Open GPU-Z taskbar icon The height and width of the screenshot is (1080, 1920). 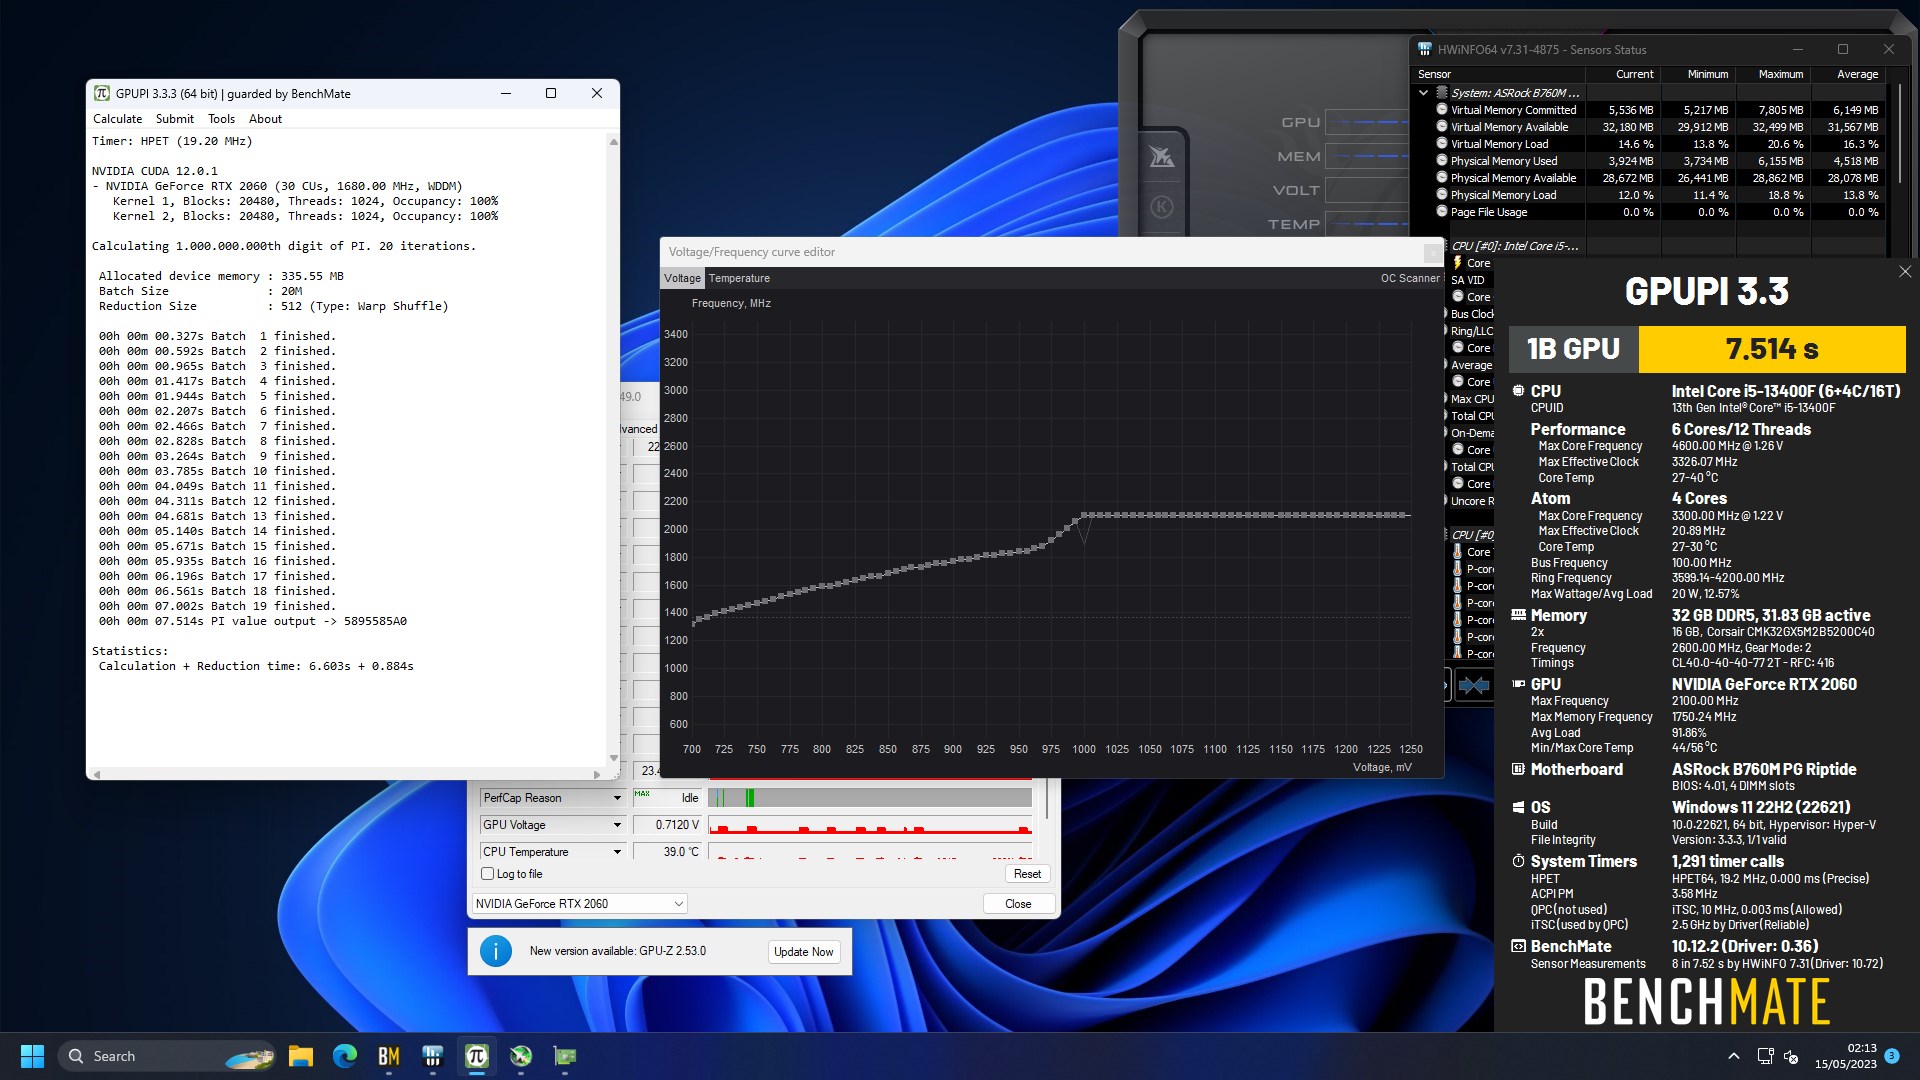pos(565,1056)
